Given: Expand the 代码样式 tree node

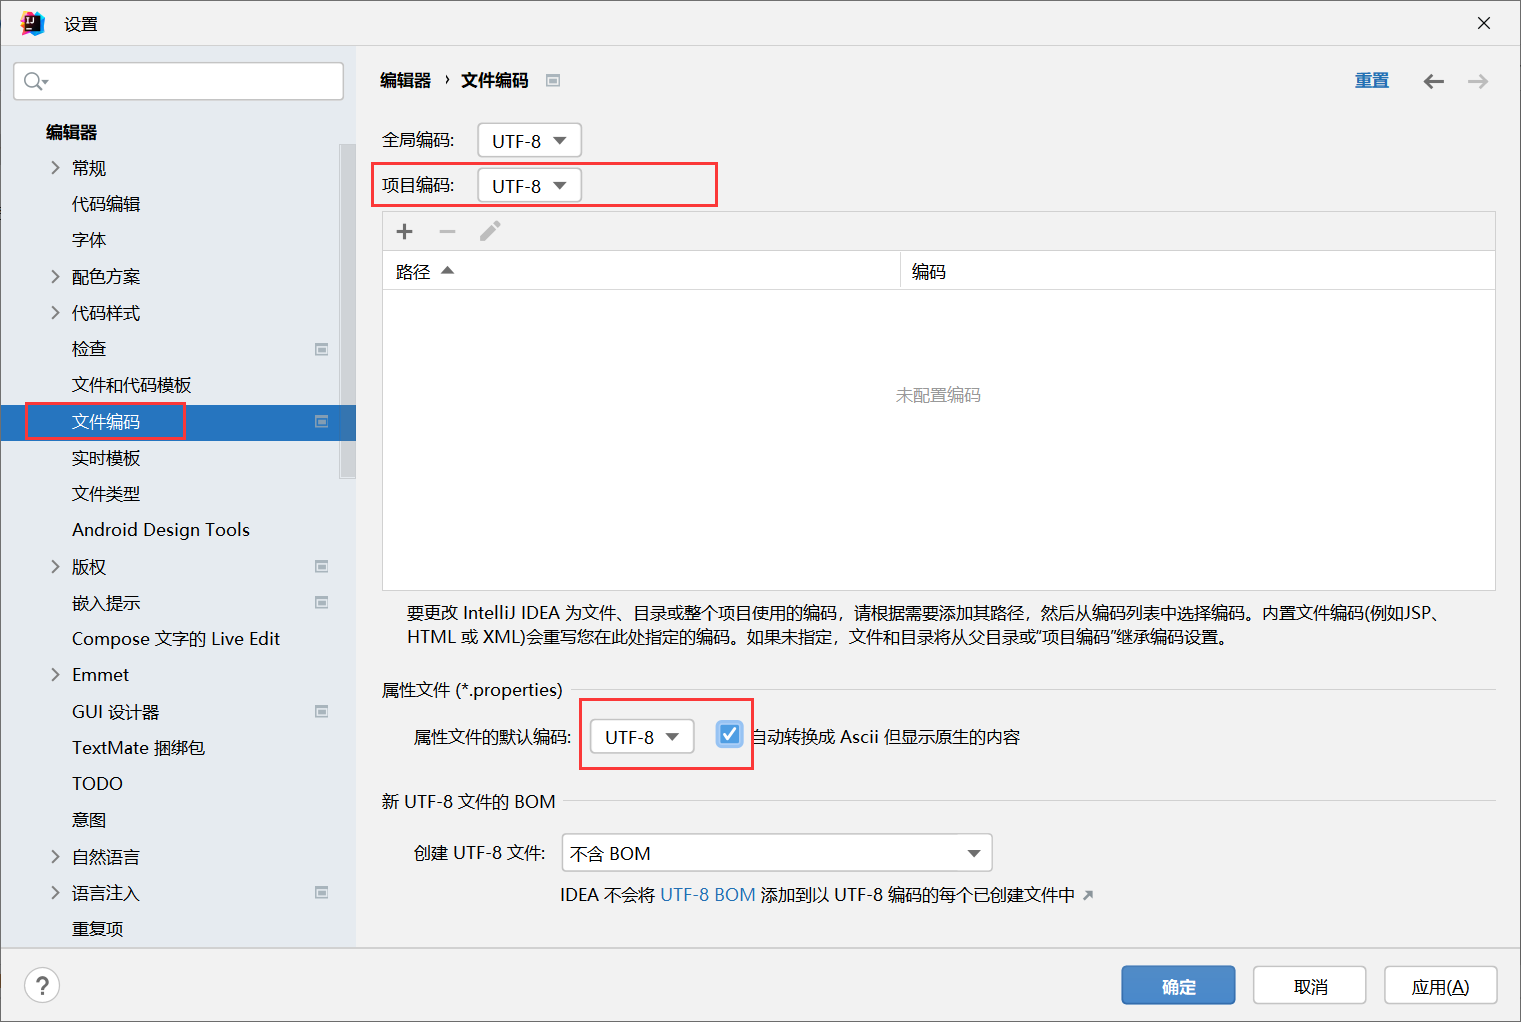Looking at the screenshot, I should point(56,313).
